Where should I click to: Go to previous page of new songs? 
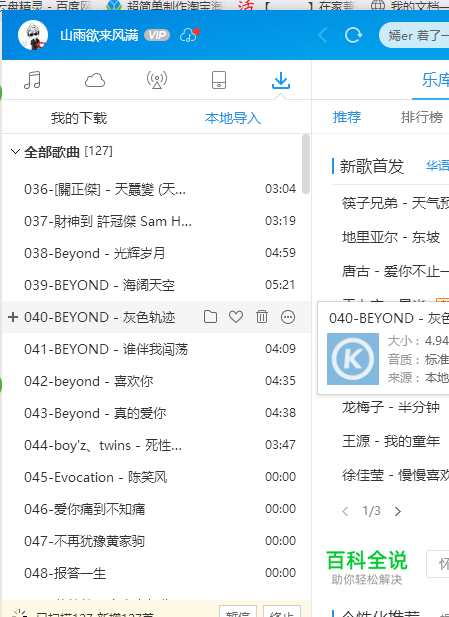click(346, 511)
